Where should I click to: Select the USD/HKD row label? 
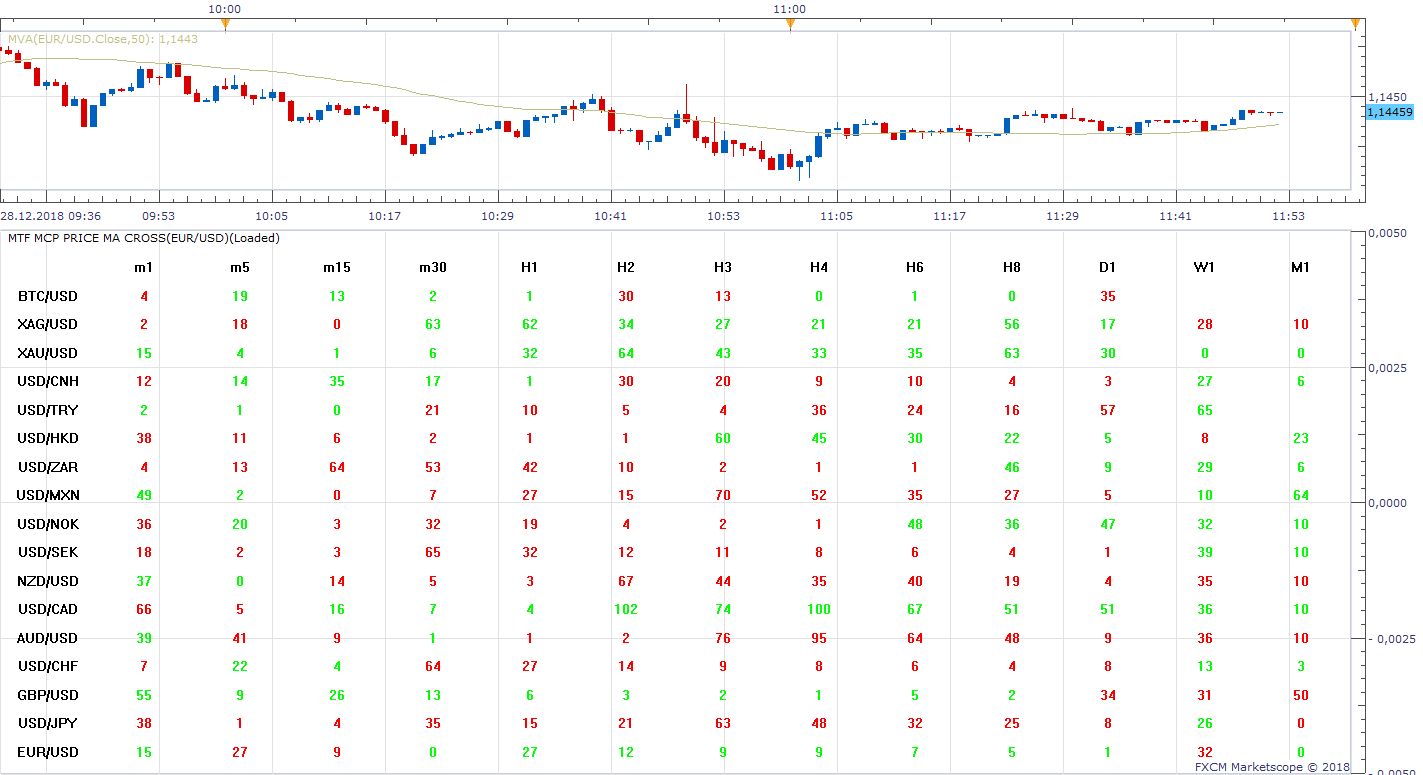[x=47, y=438]
